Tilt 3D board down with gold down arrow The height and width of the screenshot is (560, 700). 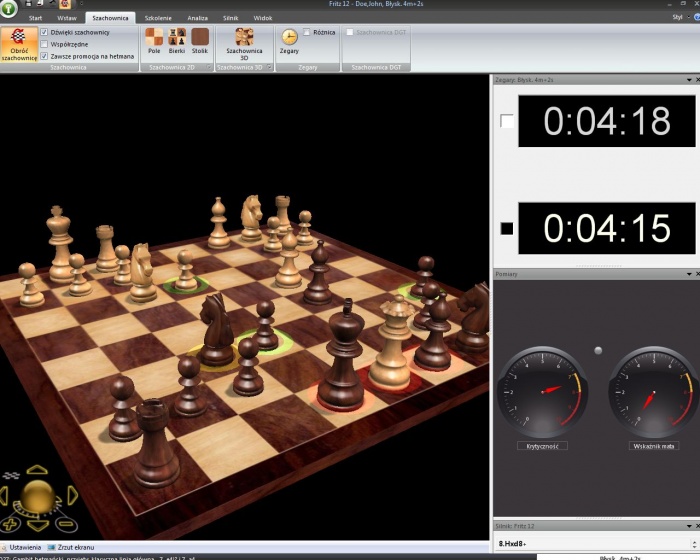[x=38, y=525]
